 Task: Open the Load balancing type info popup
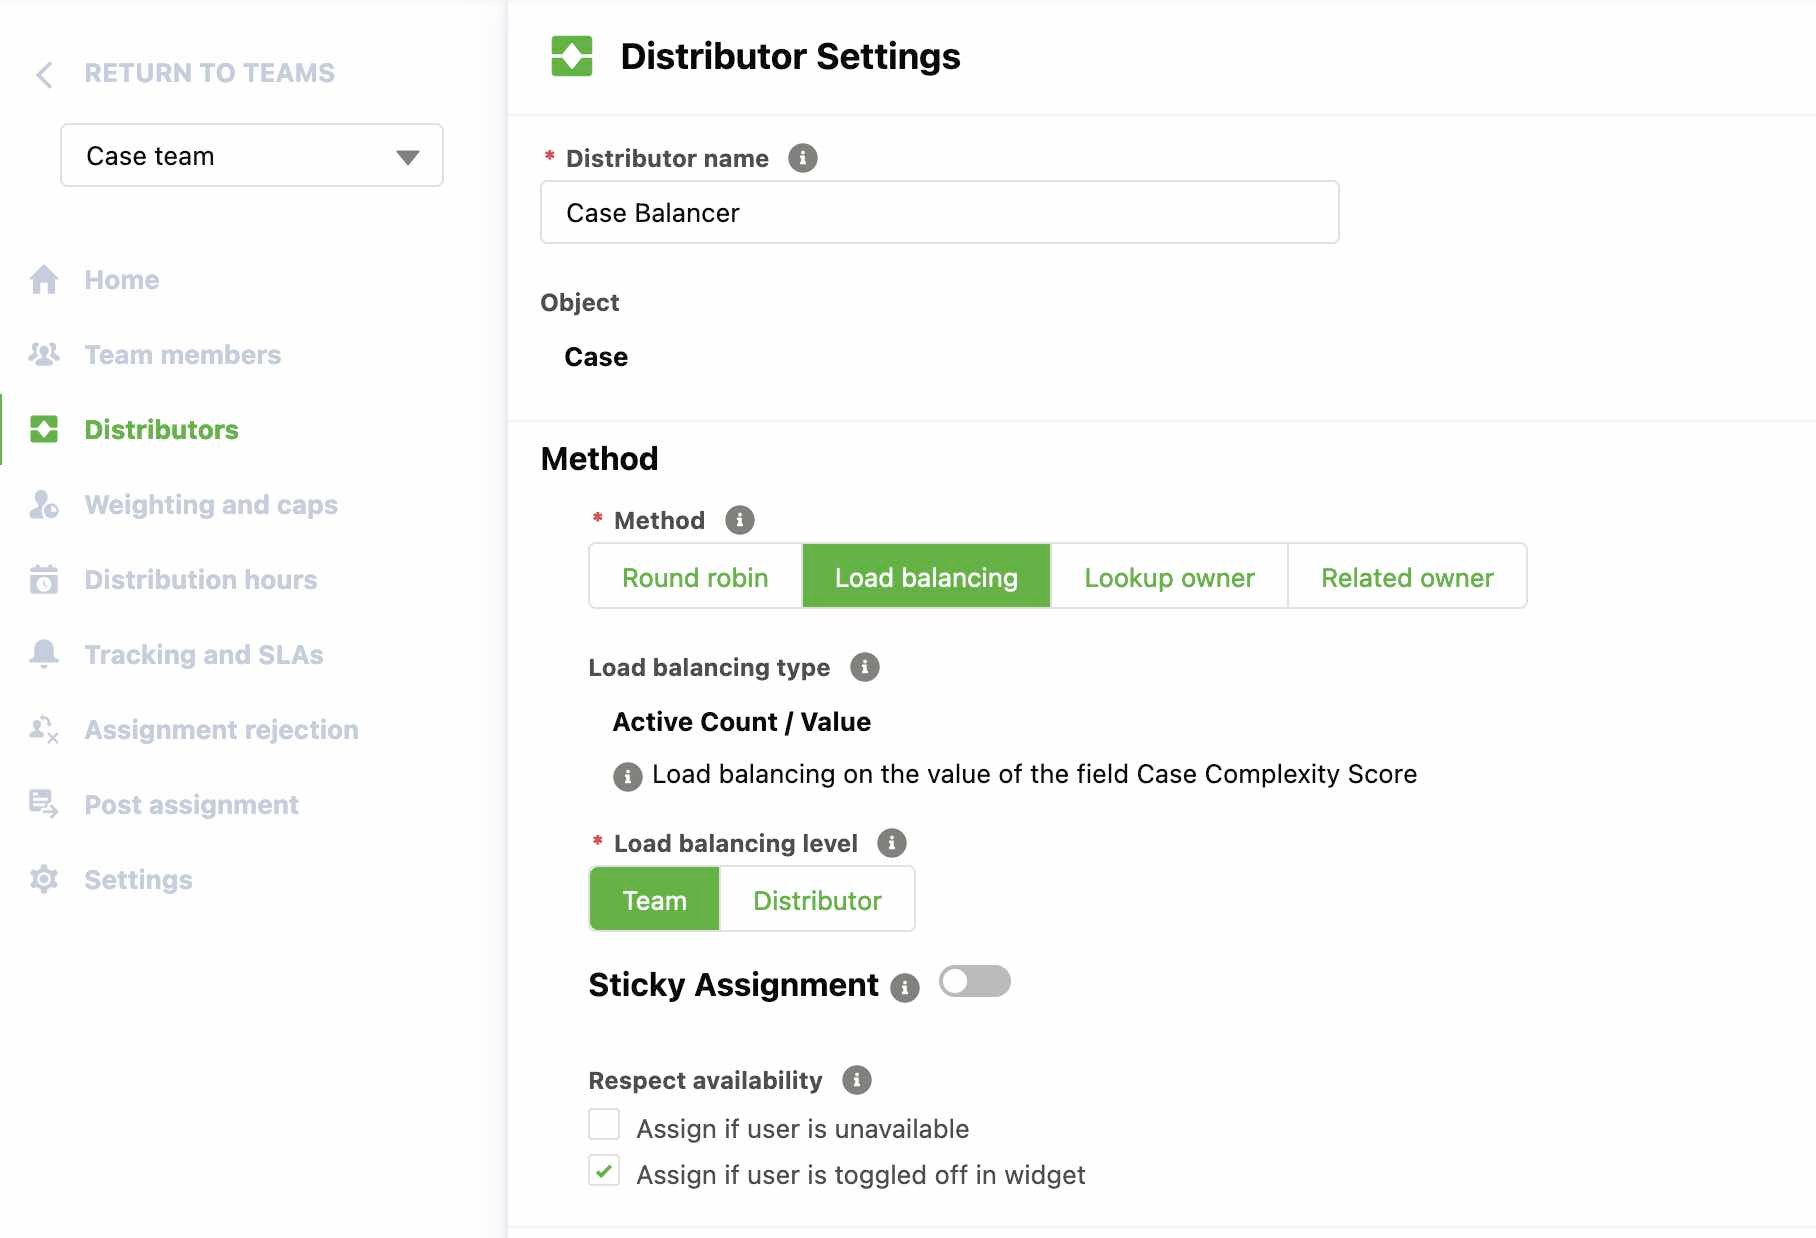pyautogui.click(x=864, y=667)
